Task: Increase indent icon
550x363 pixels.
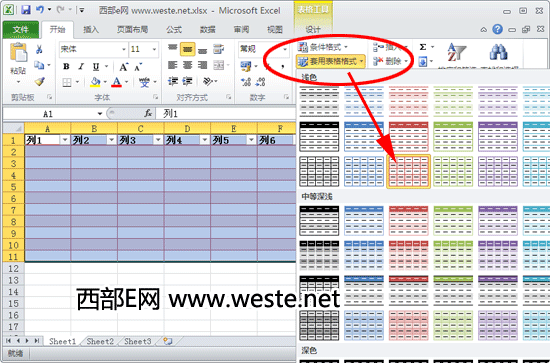Action: coord(187,82)
